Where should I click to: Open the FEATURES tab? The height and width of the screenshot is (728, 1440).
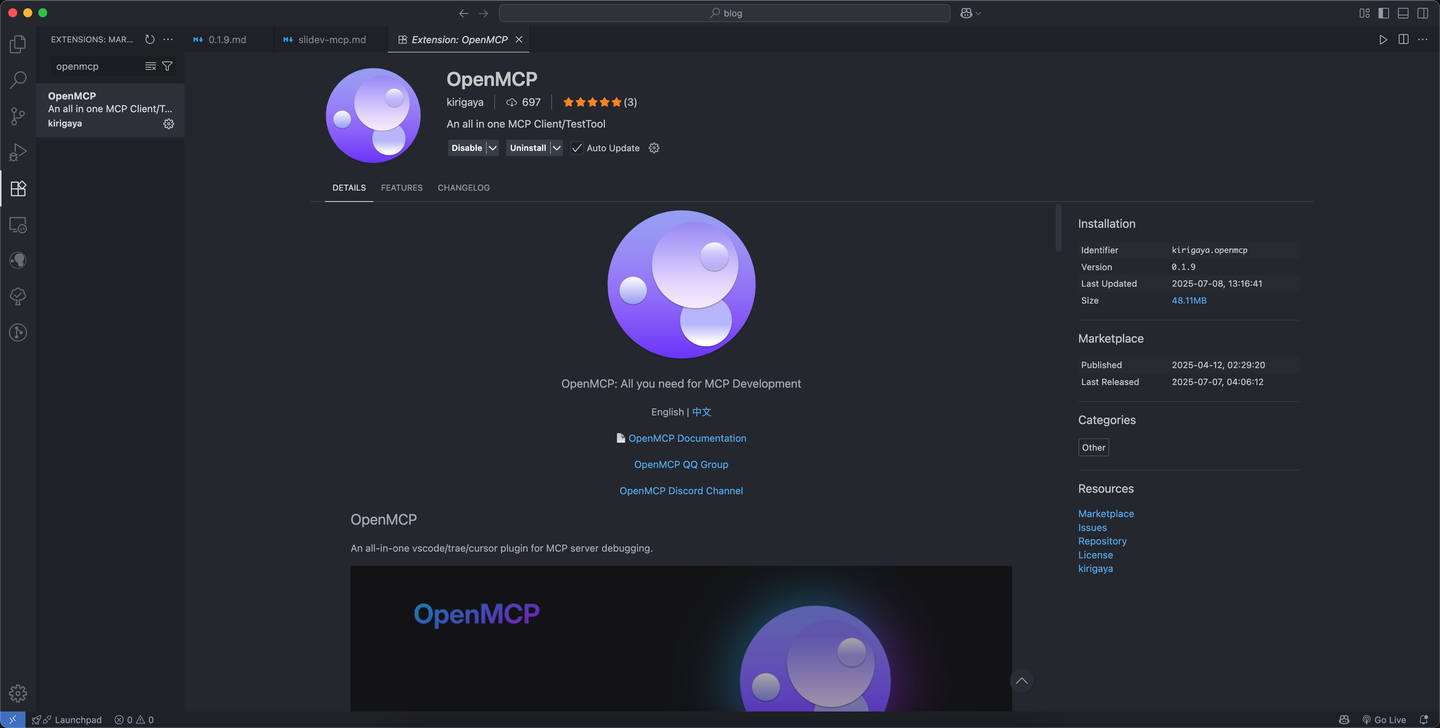(402, 188)
